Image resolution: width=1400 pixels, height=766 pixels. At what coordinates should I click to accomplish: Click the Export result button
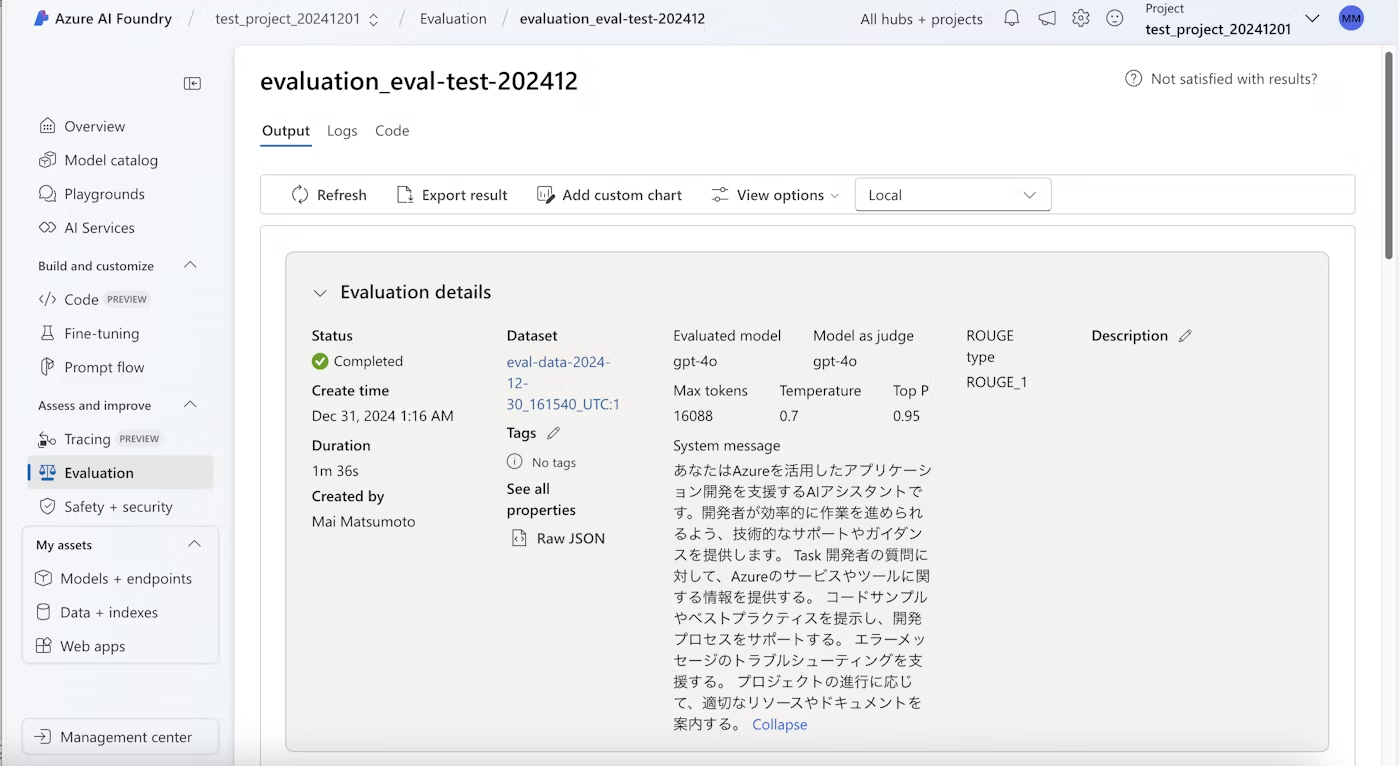click(x=452, y=195)
